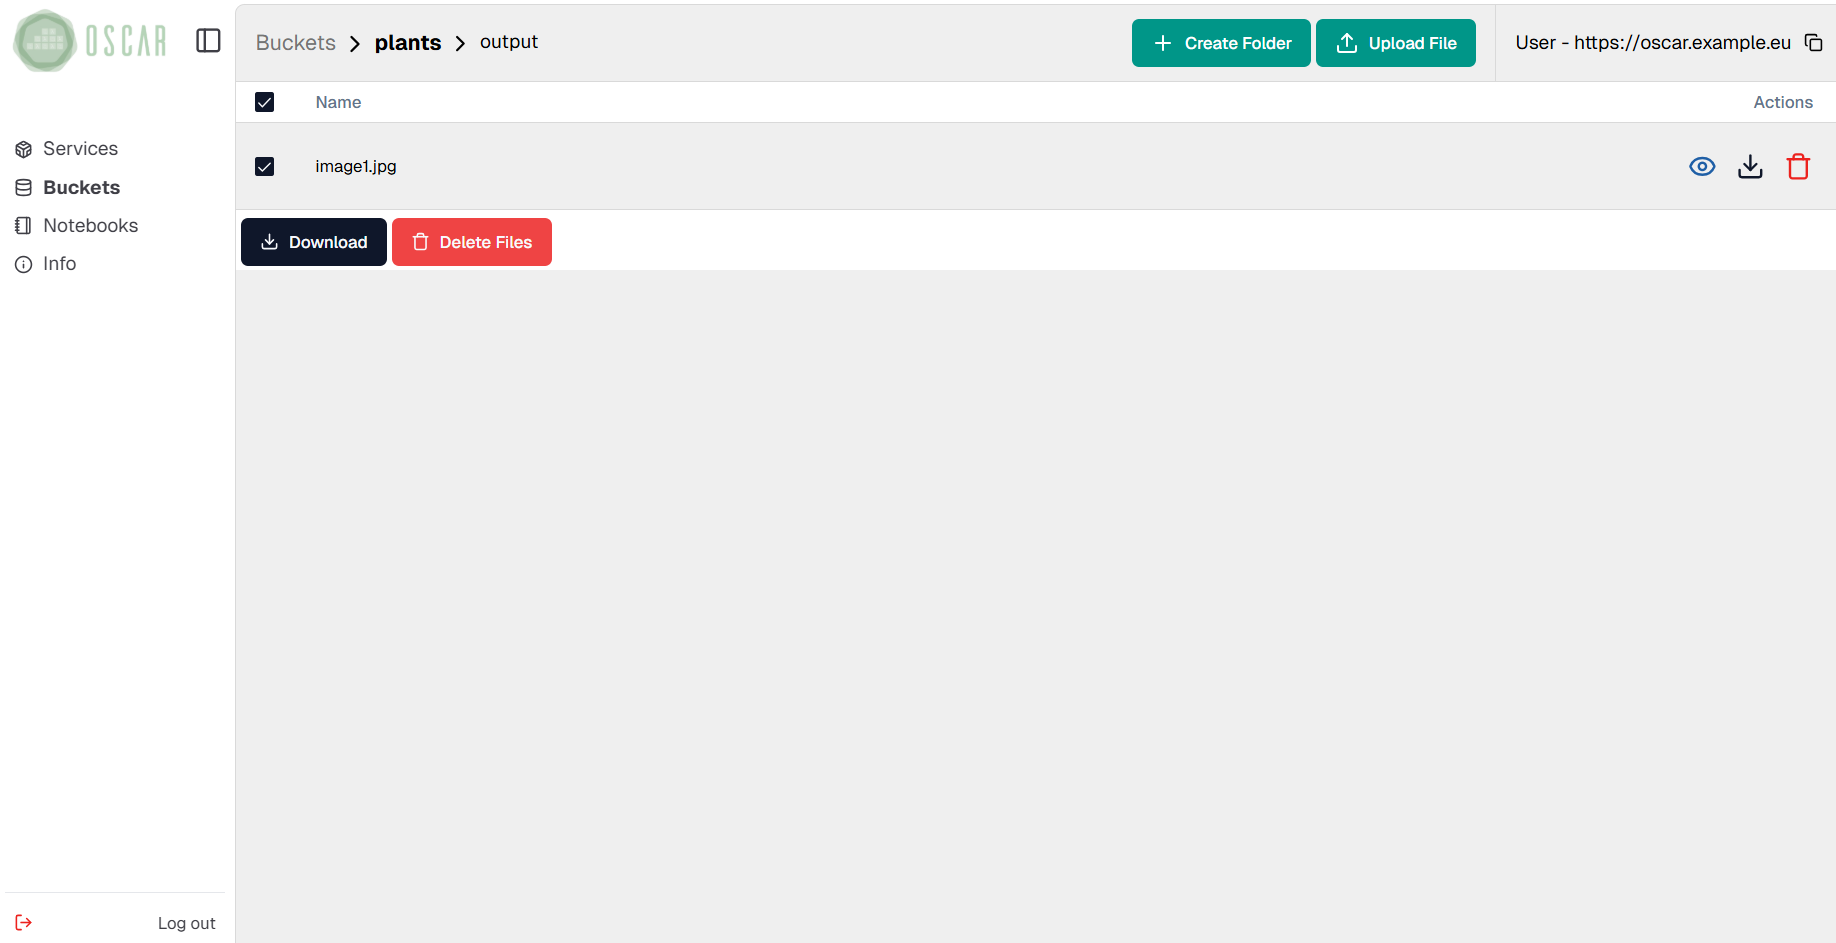This screenshot has height=943, width=1836.
Task: Open the Info page in sidebar
Action: click(59, 264)
